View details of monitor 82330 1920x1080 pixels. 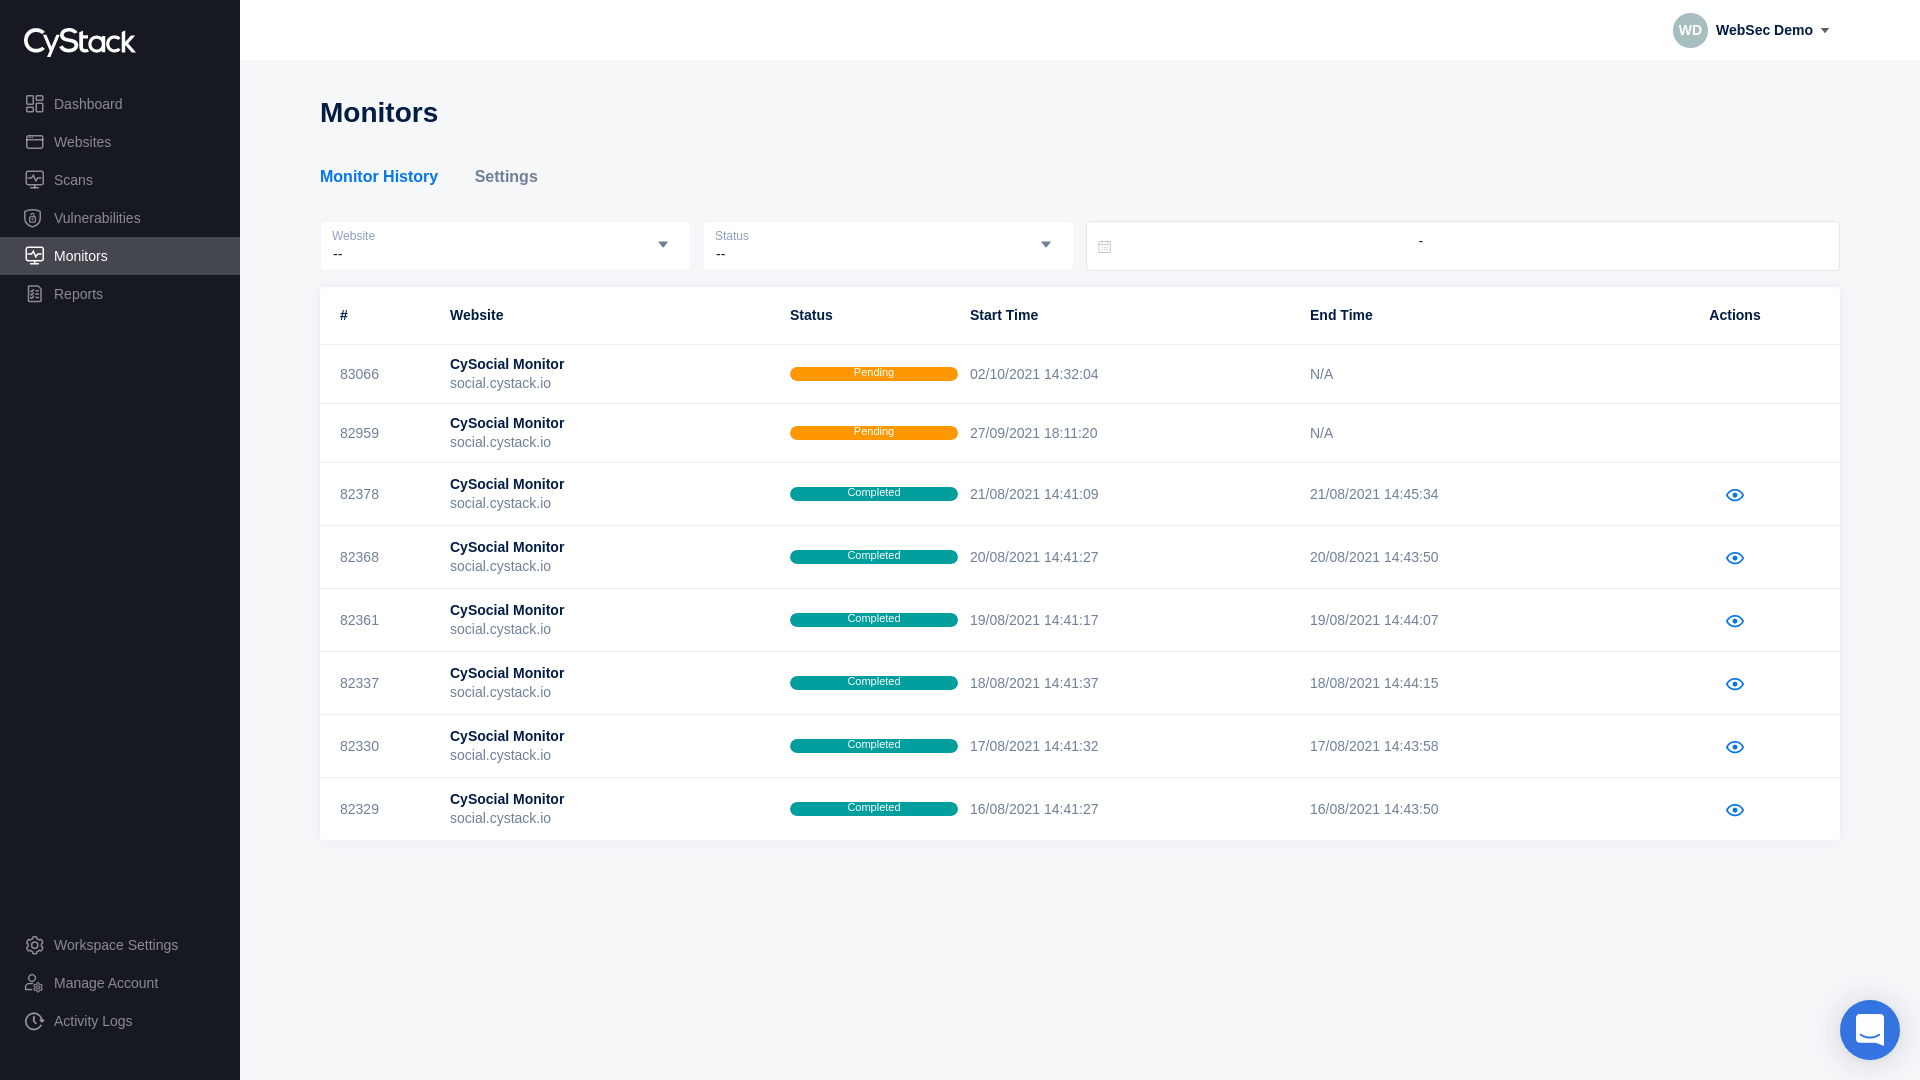[1735, 747]
